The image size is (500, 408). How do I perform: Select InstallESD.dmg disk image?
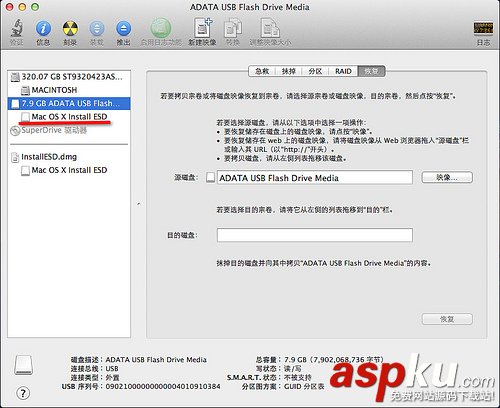click(69, 157)
